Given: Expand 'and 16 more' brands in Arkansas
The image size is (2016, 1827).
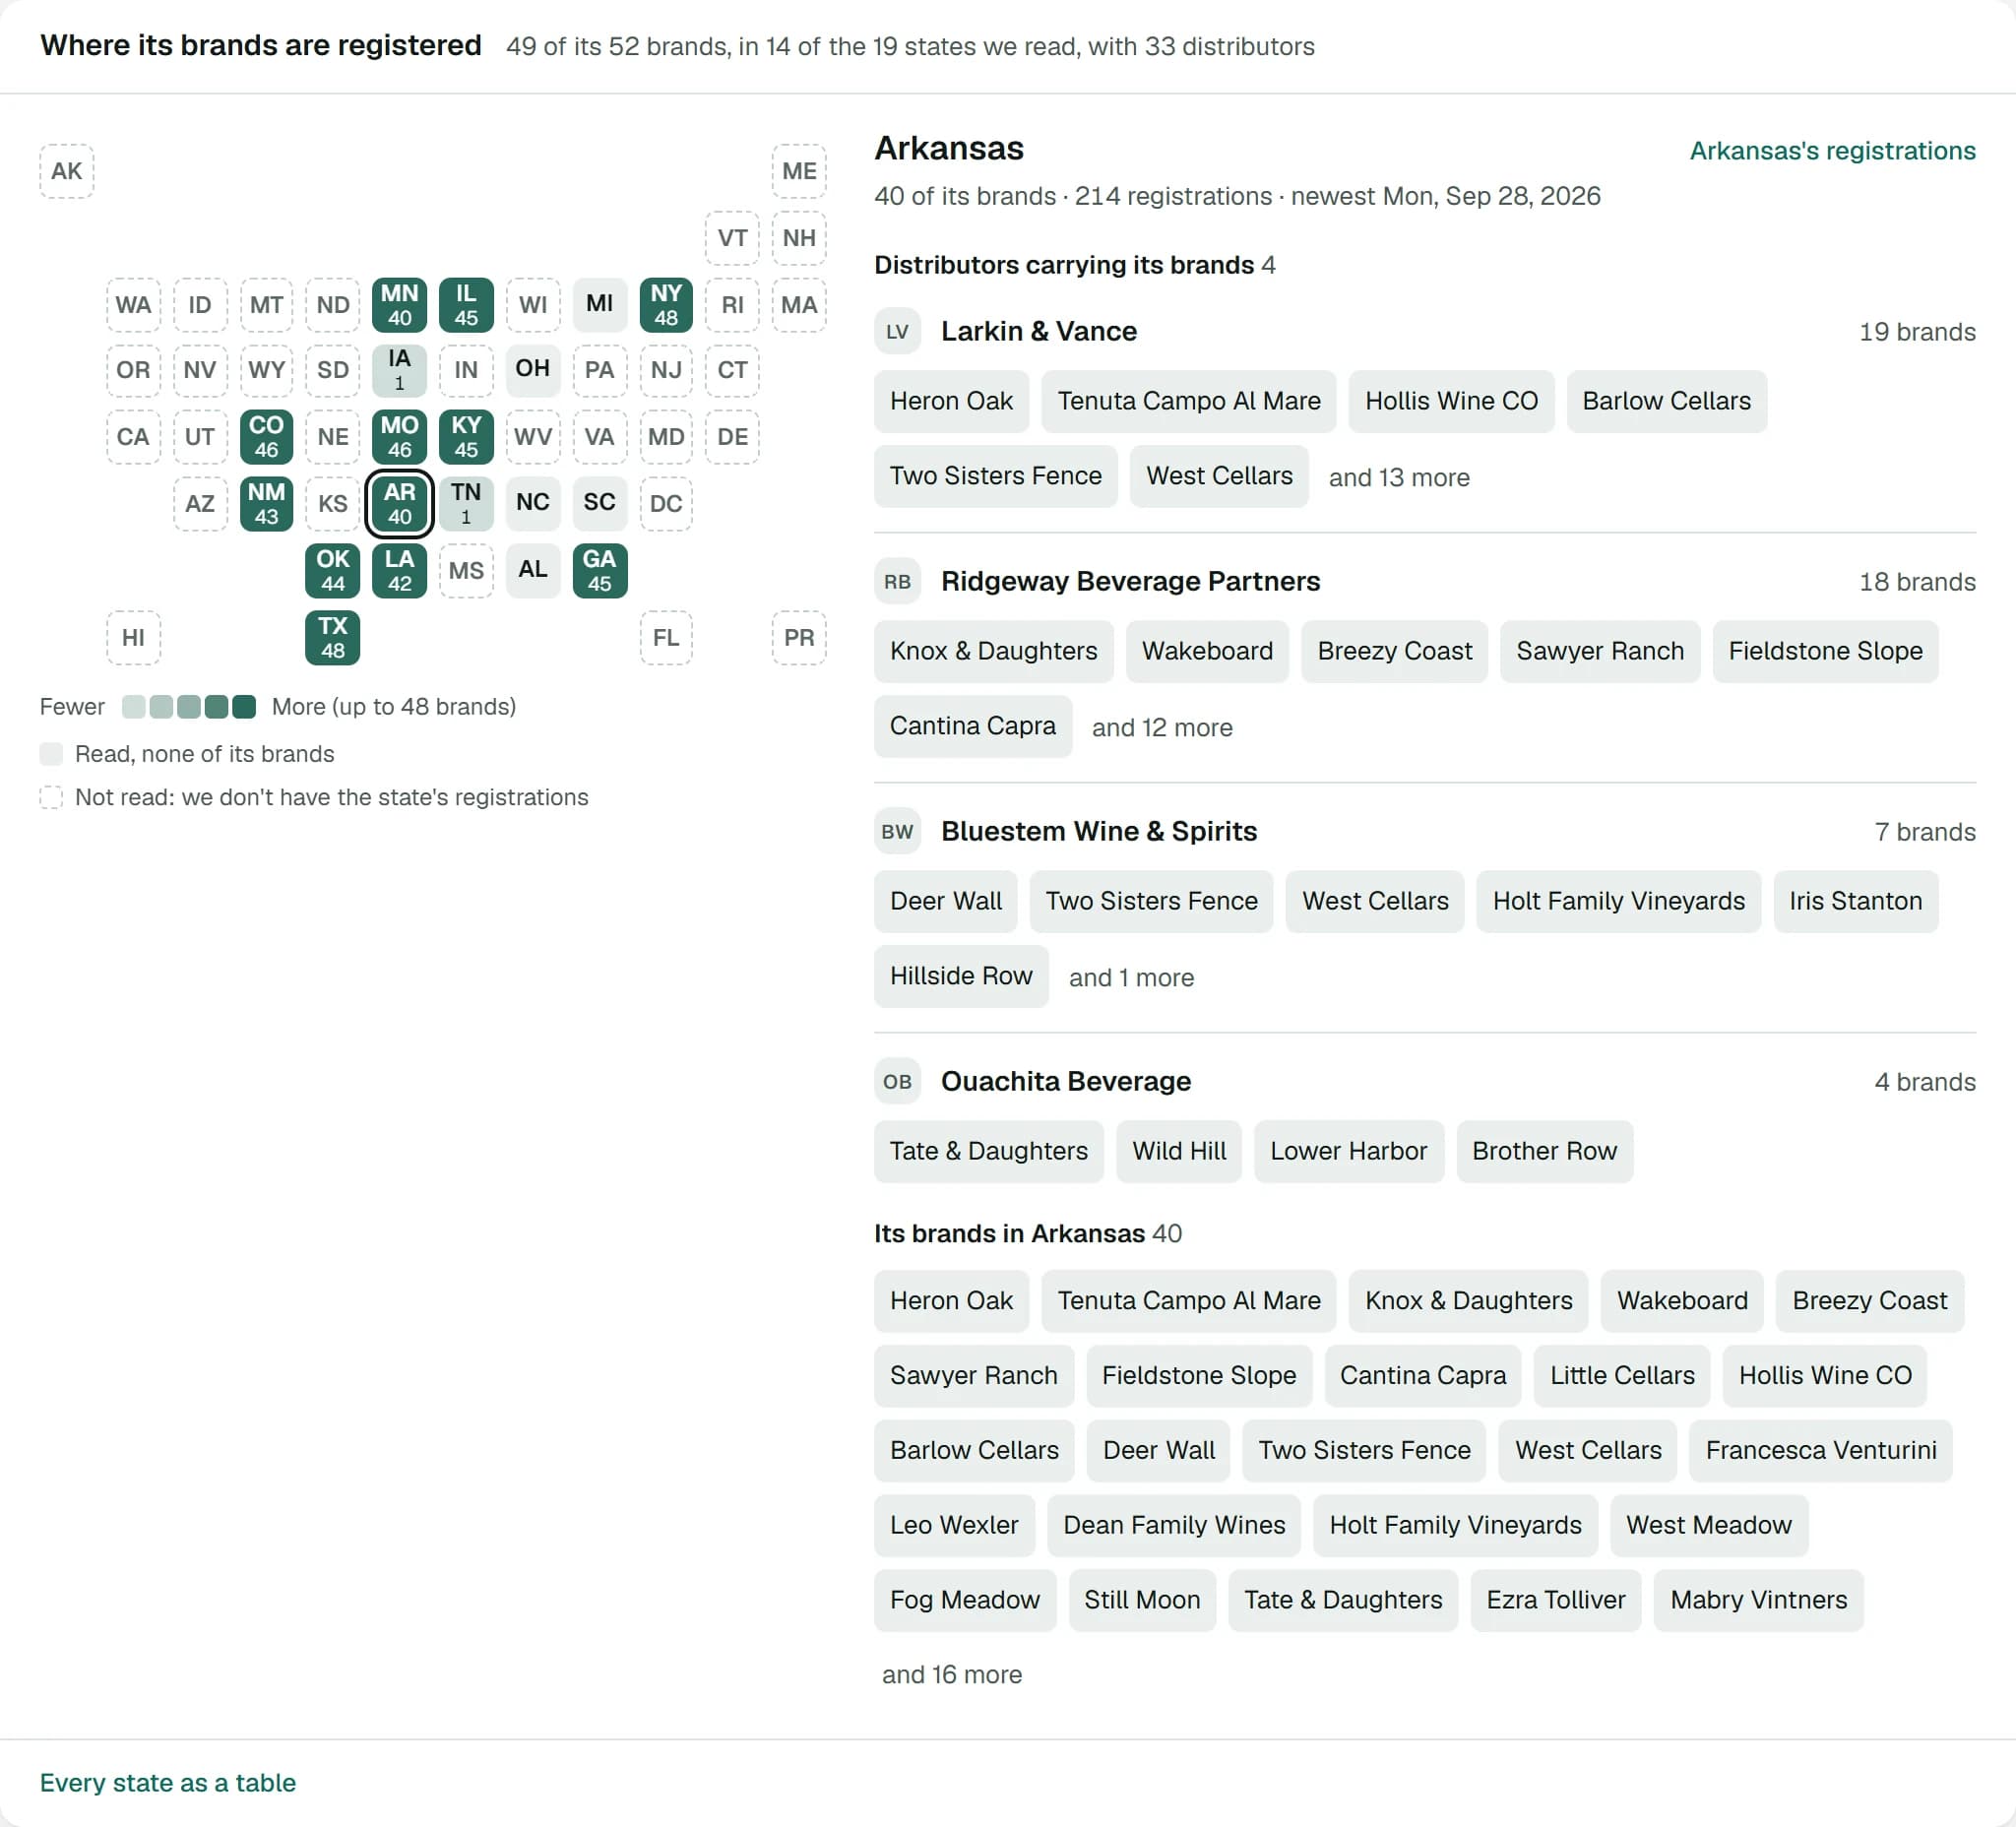Looking at the screenshot, I should click(952, 1674).
